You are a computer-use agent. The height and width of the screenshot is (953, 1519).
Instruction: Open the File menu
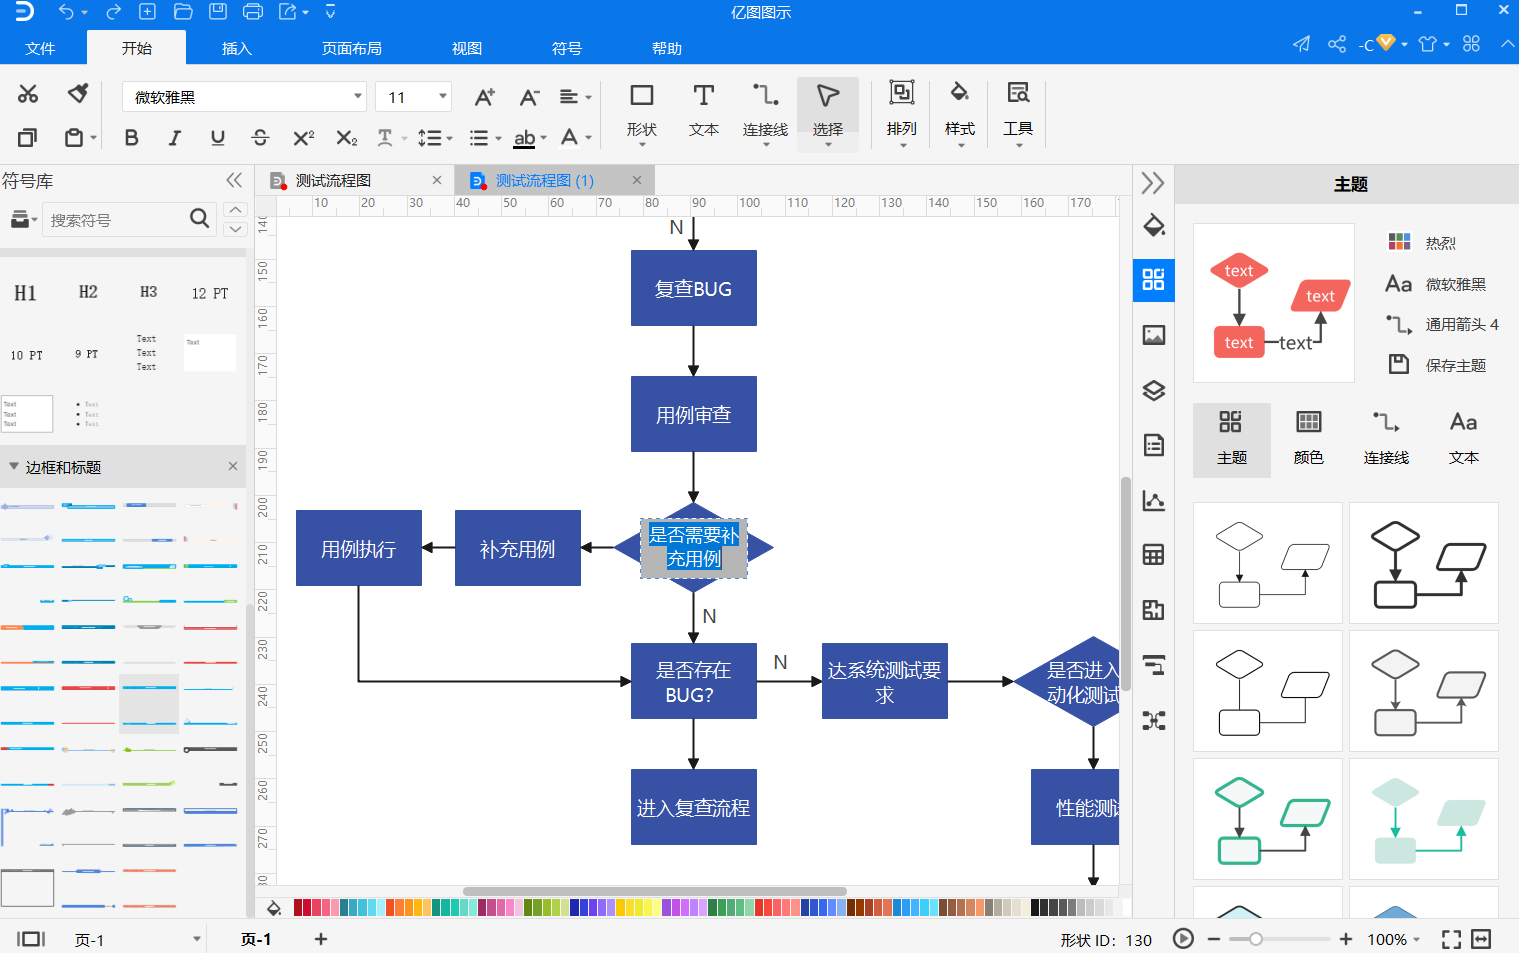pos(40,48)
